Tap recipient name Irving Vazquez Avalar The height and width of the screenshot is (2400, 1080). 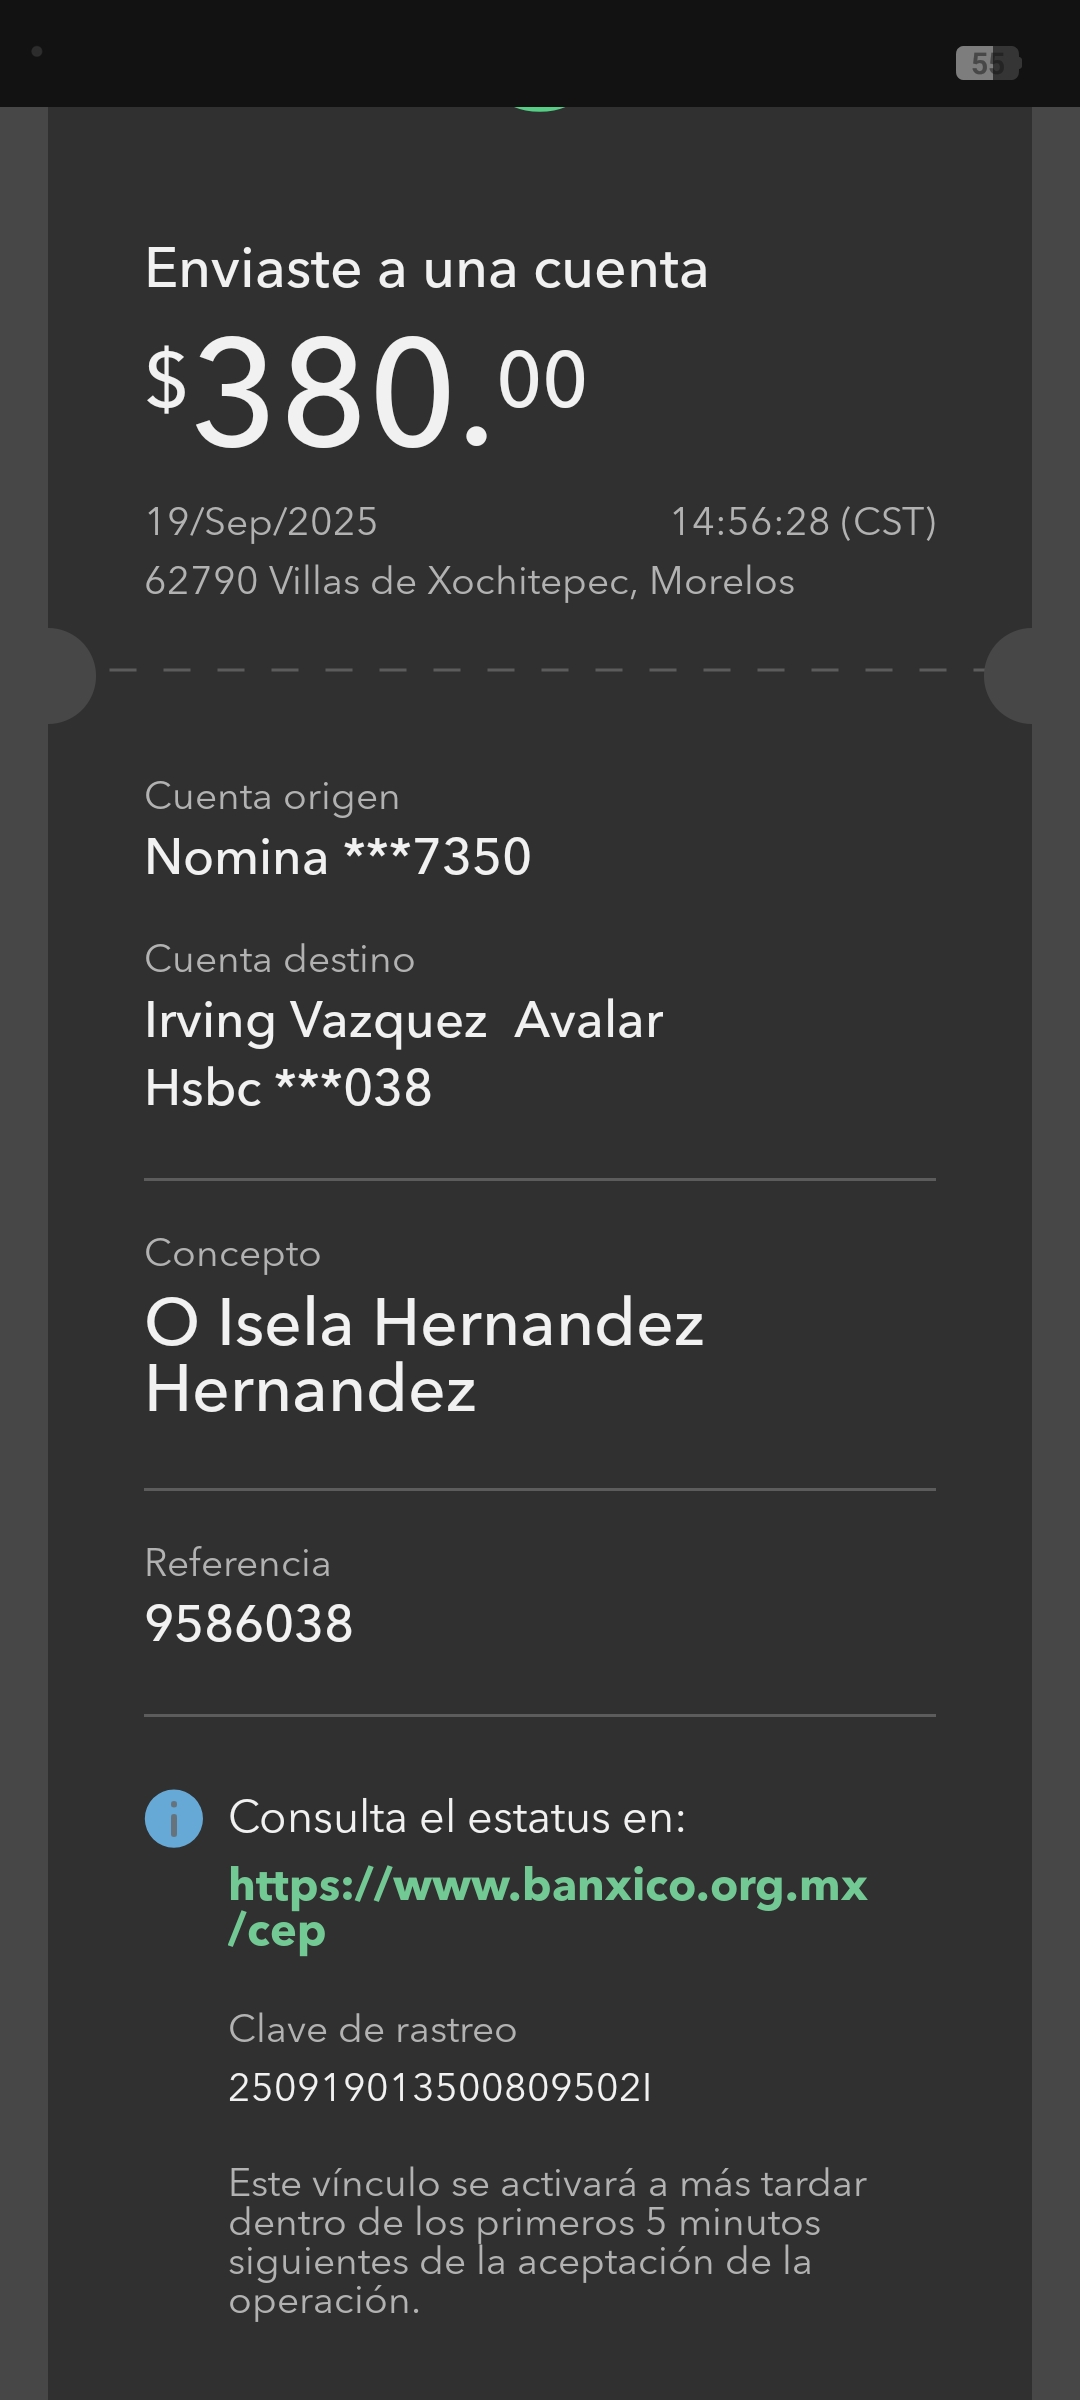403,1020
